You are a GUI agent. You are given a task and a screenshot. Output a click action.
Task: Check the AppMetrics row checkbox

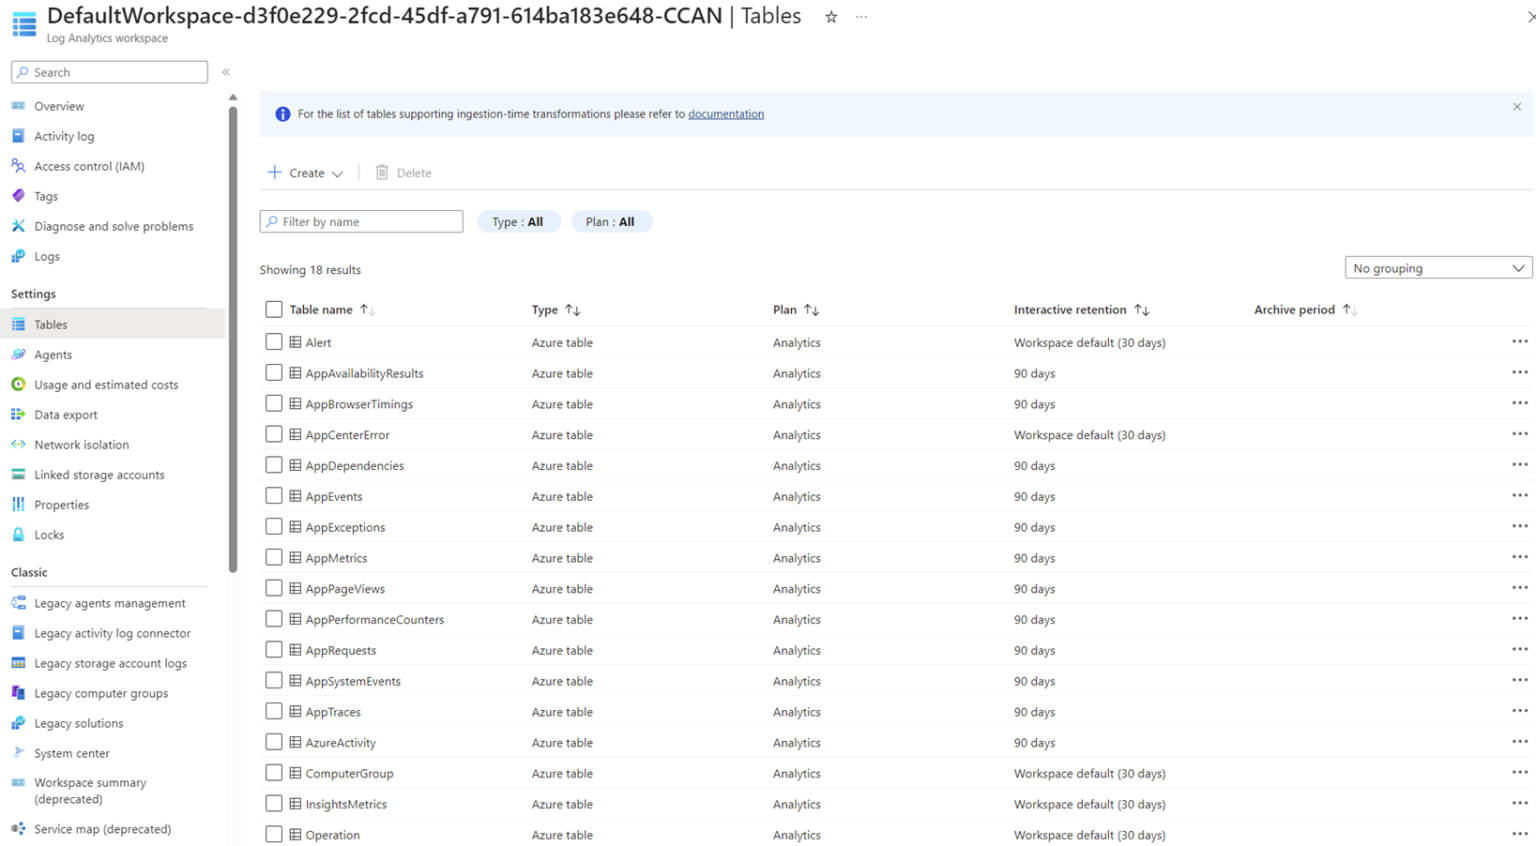[x=274, y=557]
